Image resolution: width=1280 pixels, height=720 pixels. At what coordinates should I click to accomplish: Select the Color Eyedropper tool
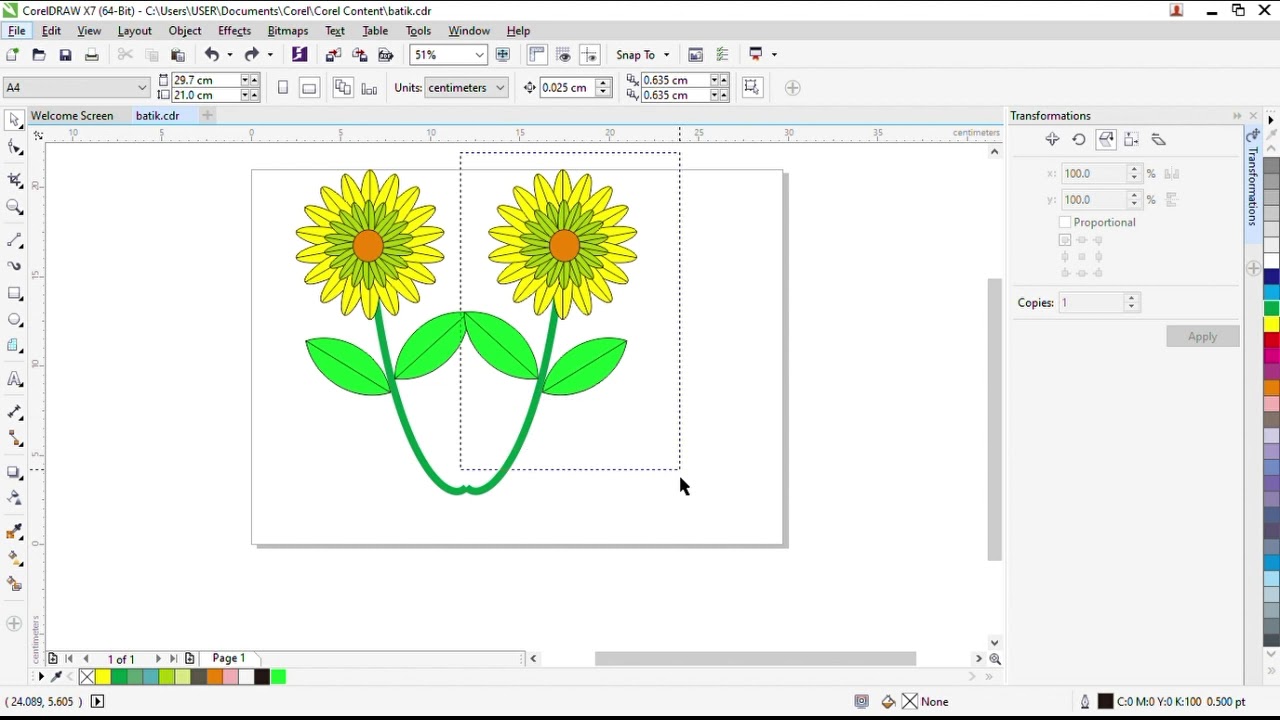(x=14, y=532)
